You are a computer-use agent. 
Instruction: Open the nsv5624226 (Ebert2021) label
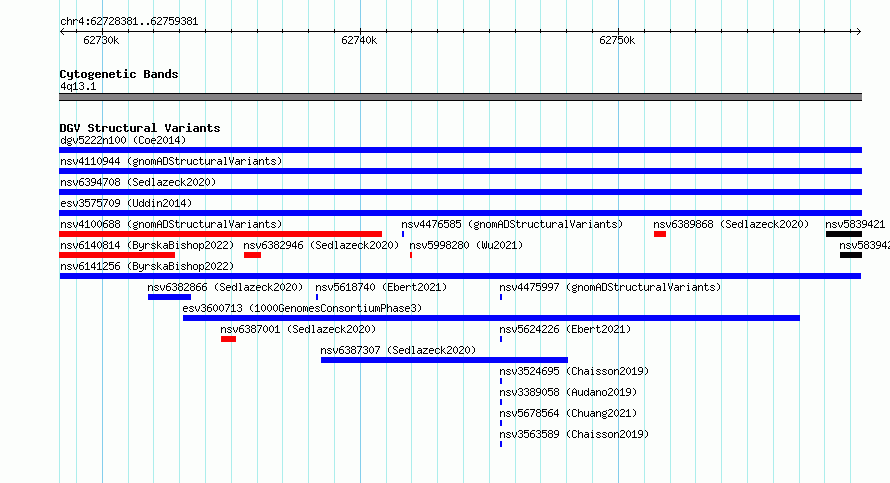pyautogui.click(x=565, y=329)
